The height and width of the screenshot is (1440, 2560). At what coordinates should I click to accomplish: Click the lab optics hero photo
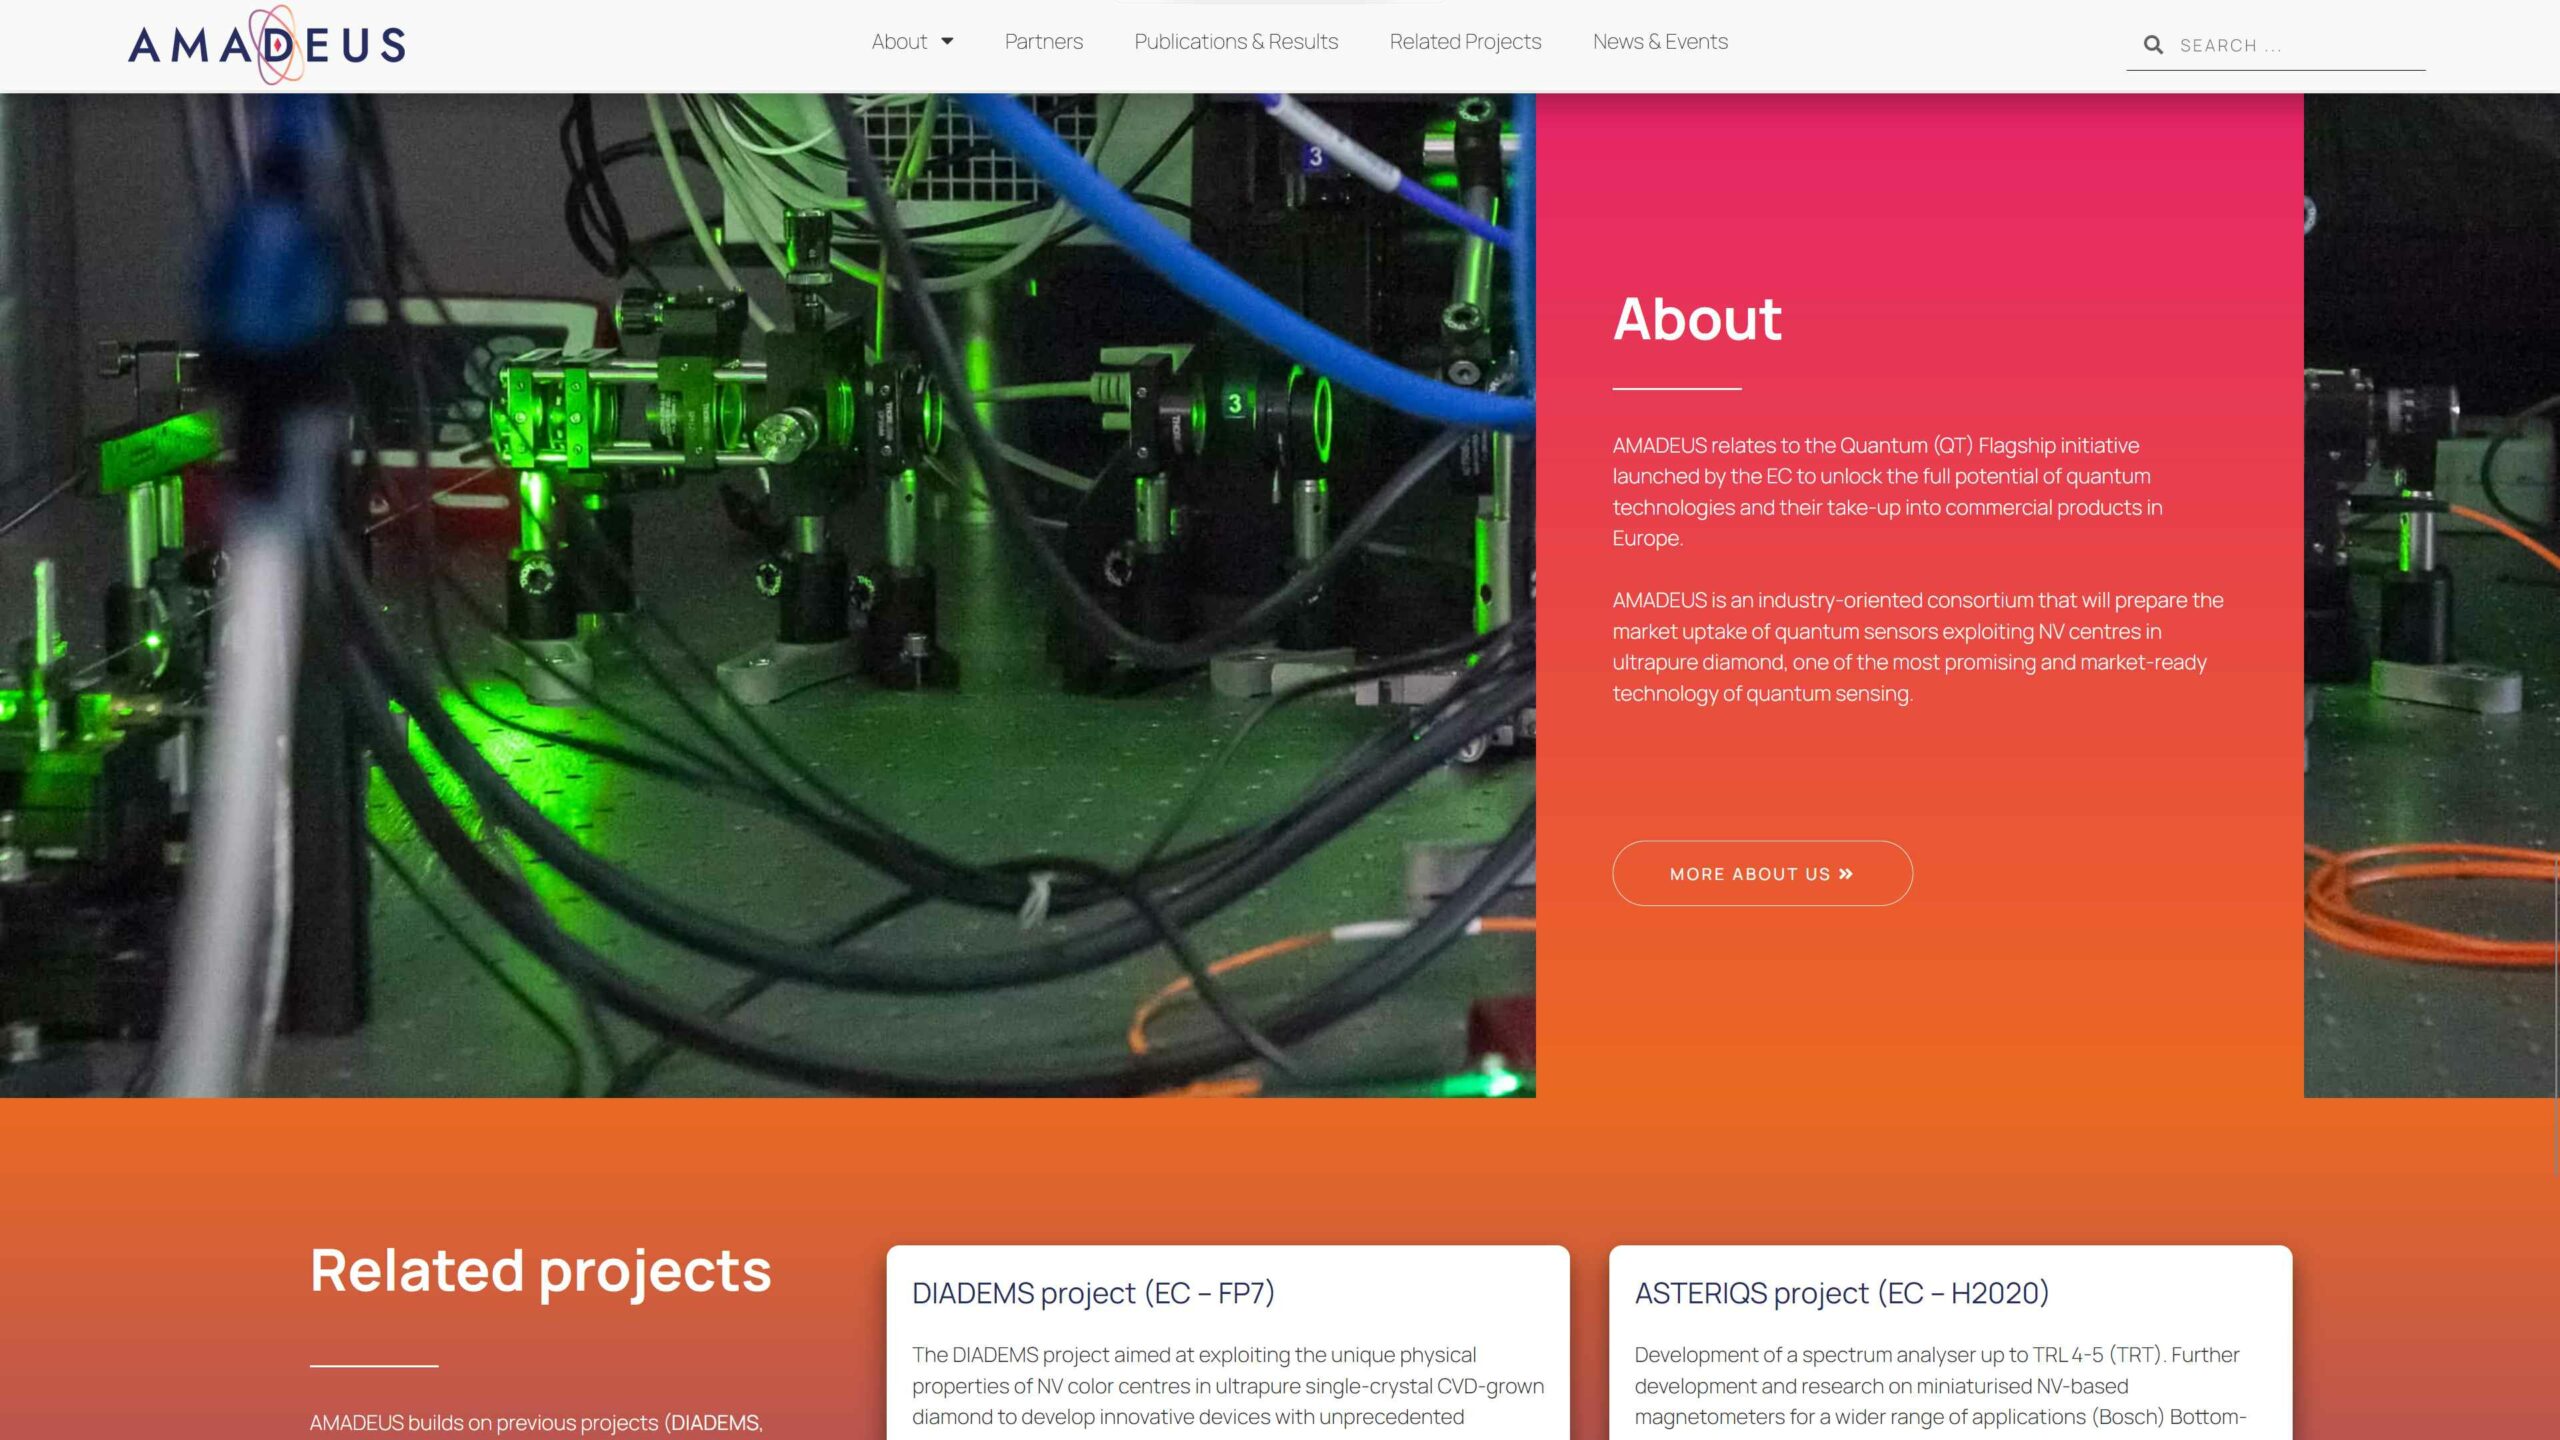pos(767,595)
